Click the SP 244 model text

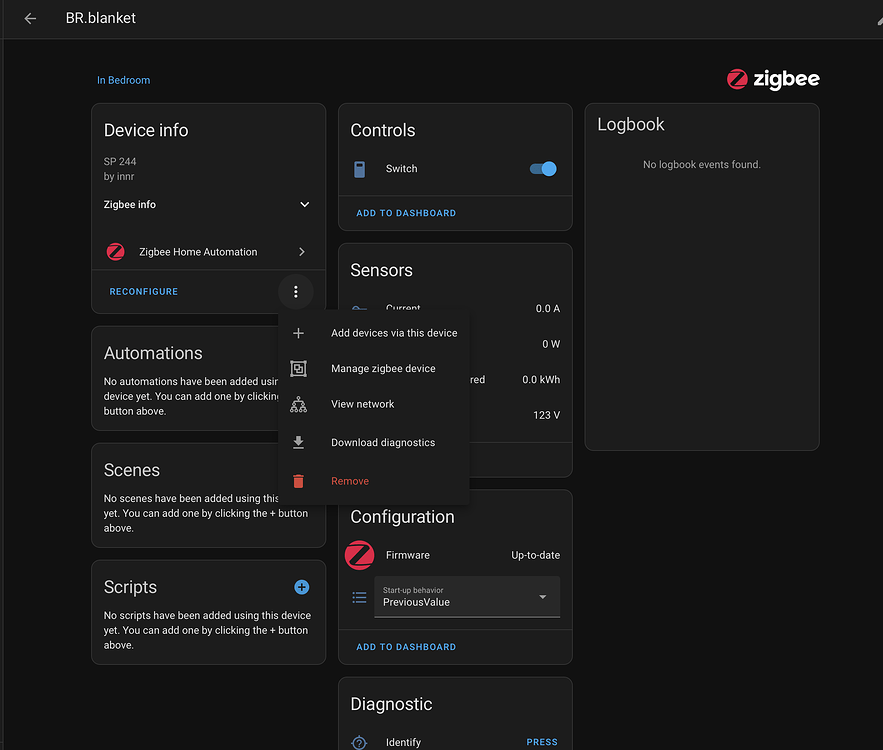[x=120, y=162]
